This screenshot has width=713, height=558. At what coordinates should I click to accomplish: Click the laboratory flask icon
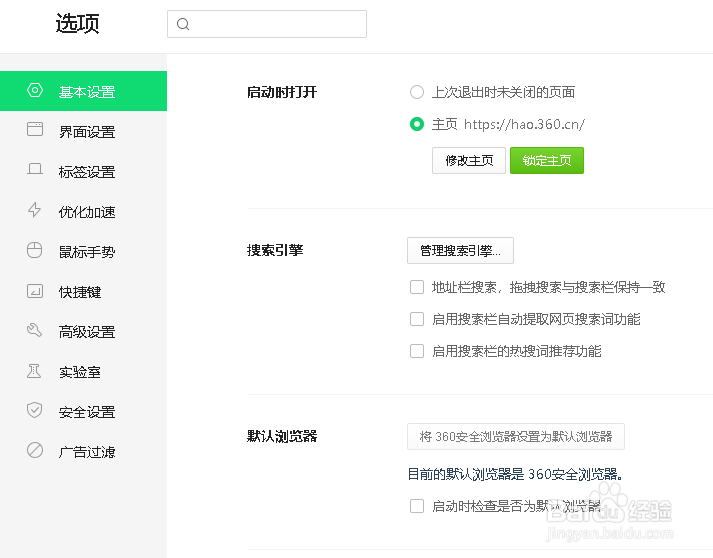(35, 371)
